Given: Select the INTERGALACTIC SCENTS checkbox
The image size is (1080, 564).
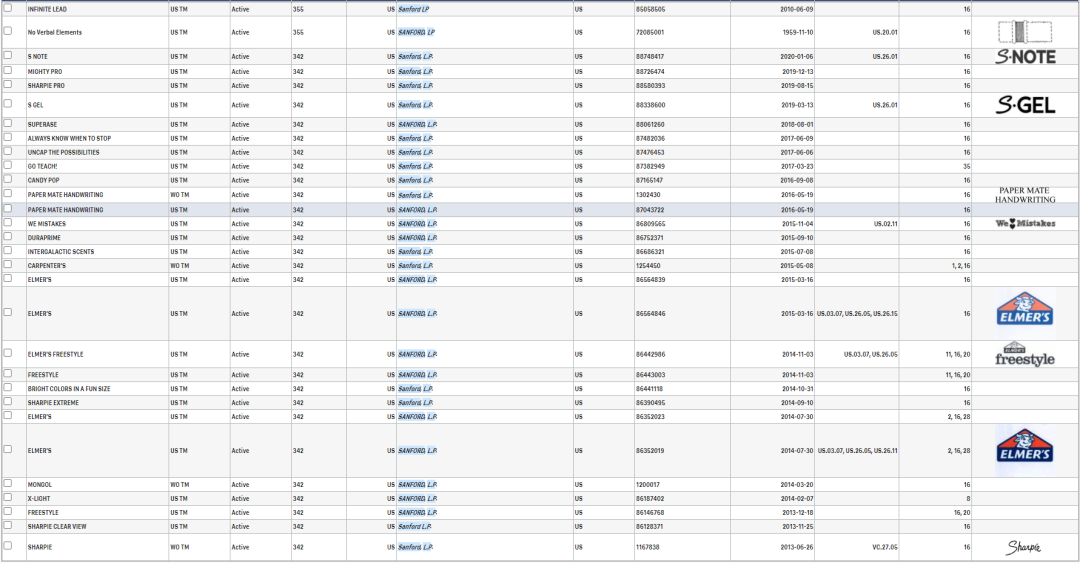Looking at the screenshot, I should tap(8, 251).
